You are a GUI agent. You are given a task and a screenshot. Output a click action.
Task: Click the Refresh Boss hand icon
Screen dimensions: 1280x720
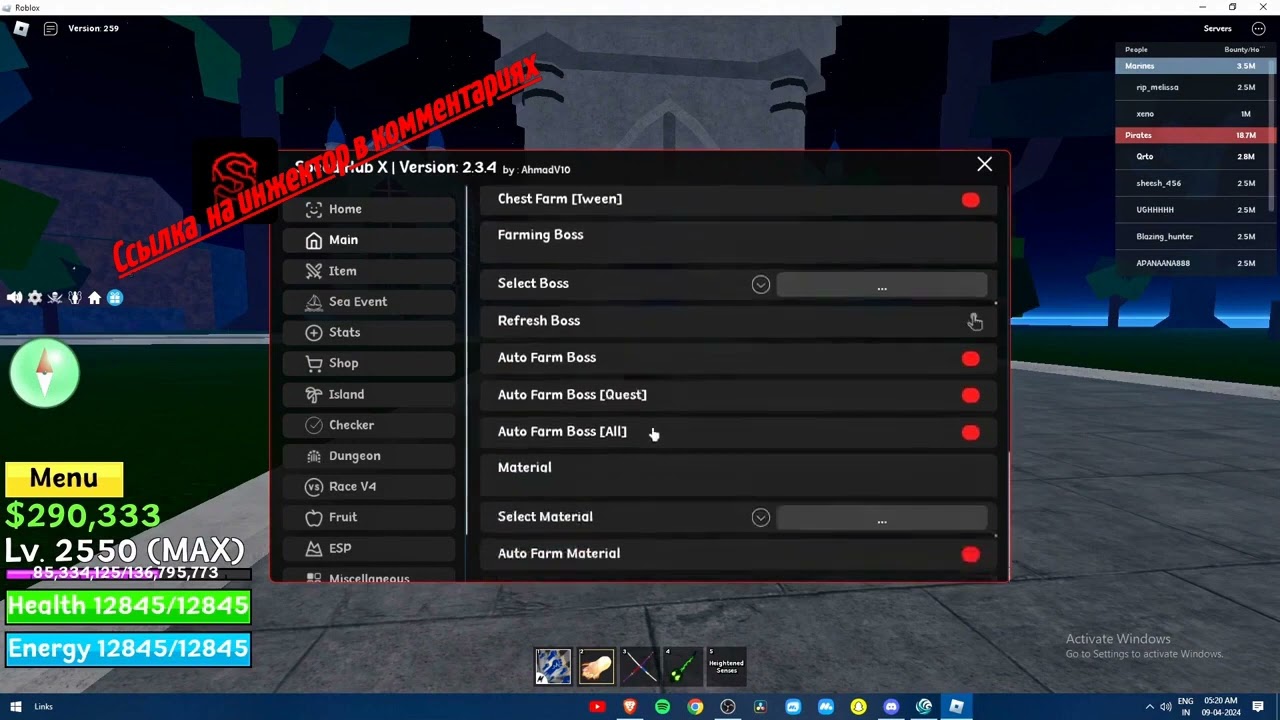click(x=975, y=321)
